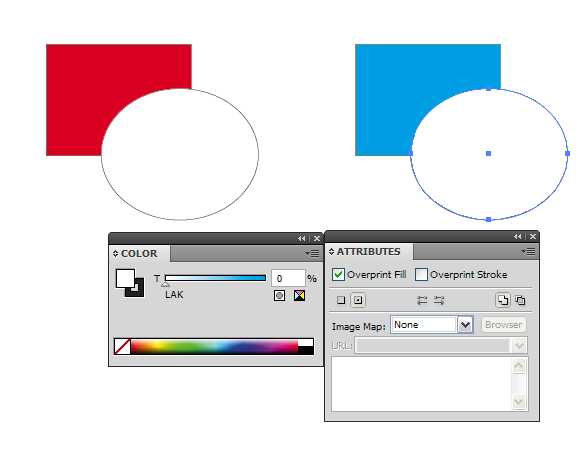Pick white at the spectrum bar's end
The image size is (586, 467).
[306, 343]
